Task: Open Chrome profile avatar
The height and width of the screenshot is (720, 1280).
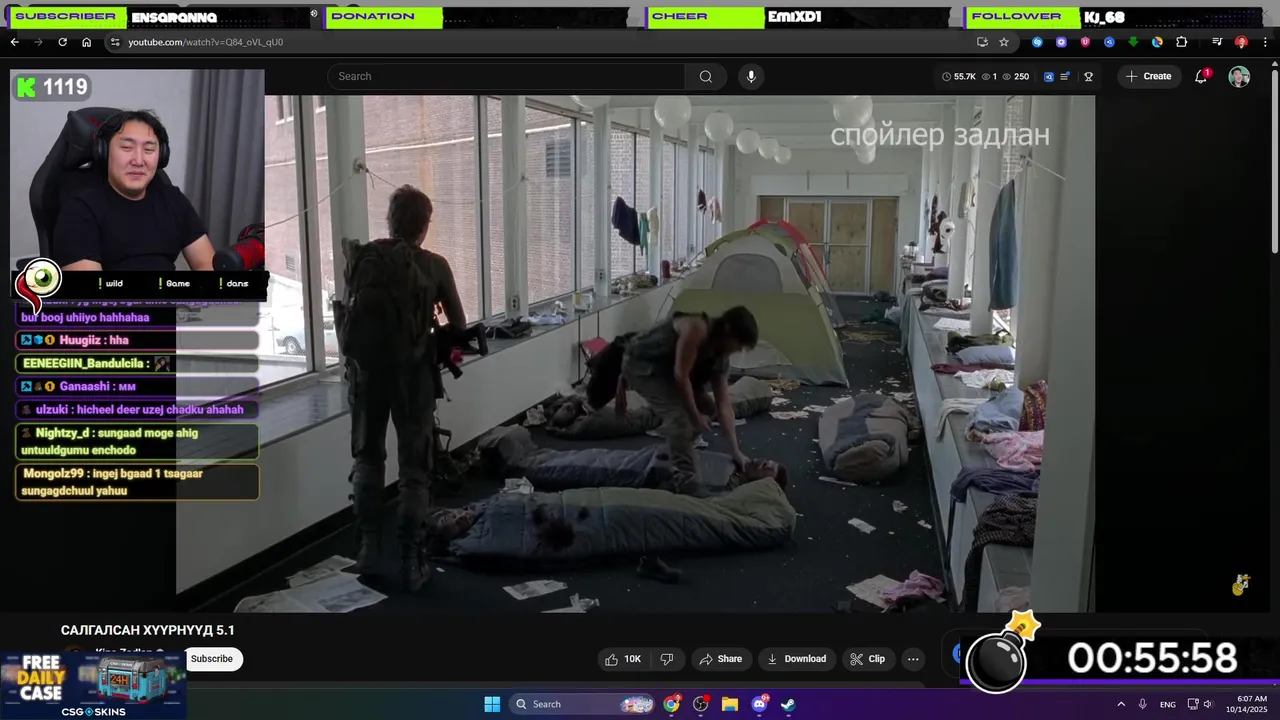Action: point(1241,42)
